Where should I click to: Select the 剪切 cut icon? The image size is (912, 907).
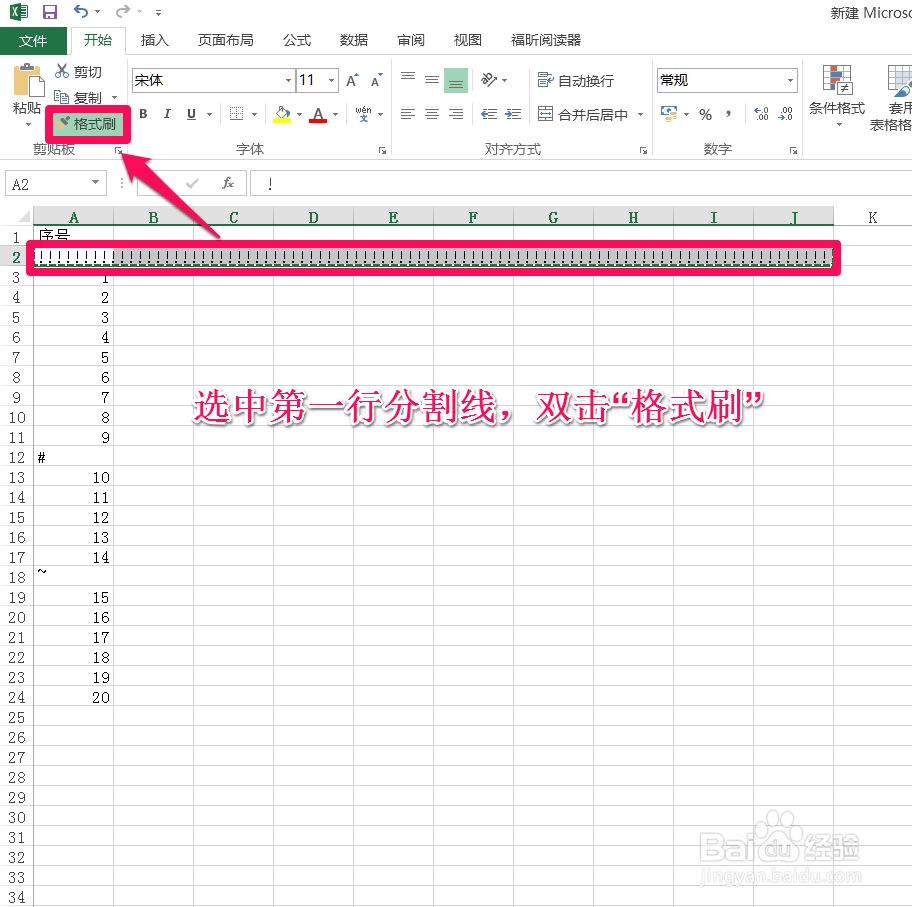tap(60, 71)
